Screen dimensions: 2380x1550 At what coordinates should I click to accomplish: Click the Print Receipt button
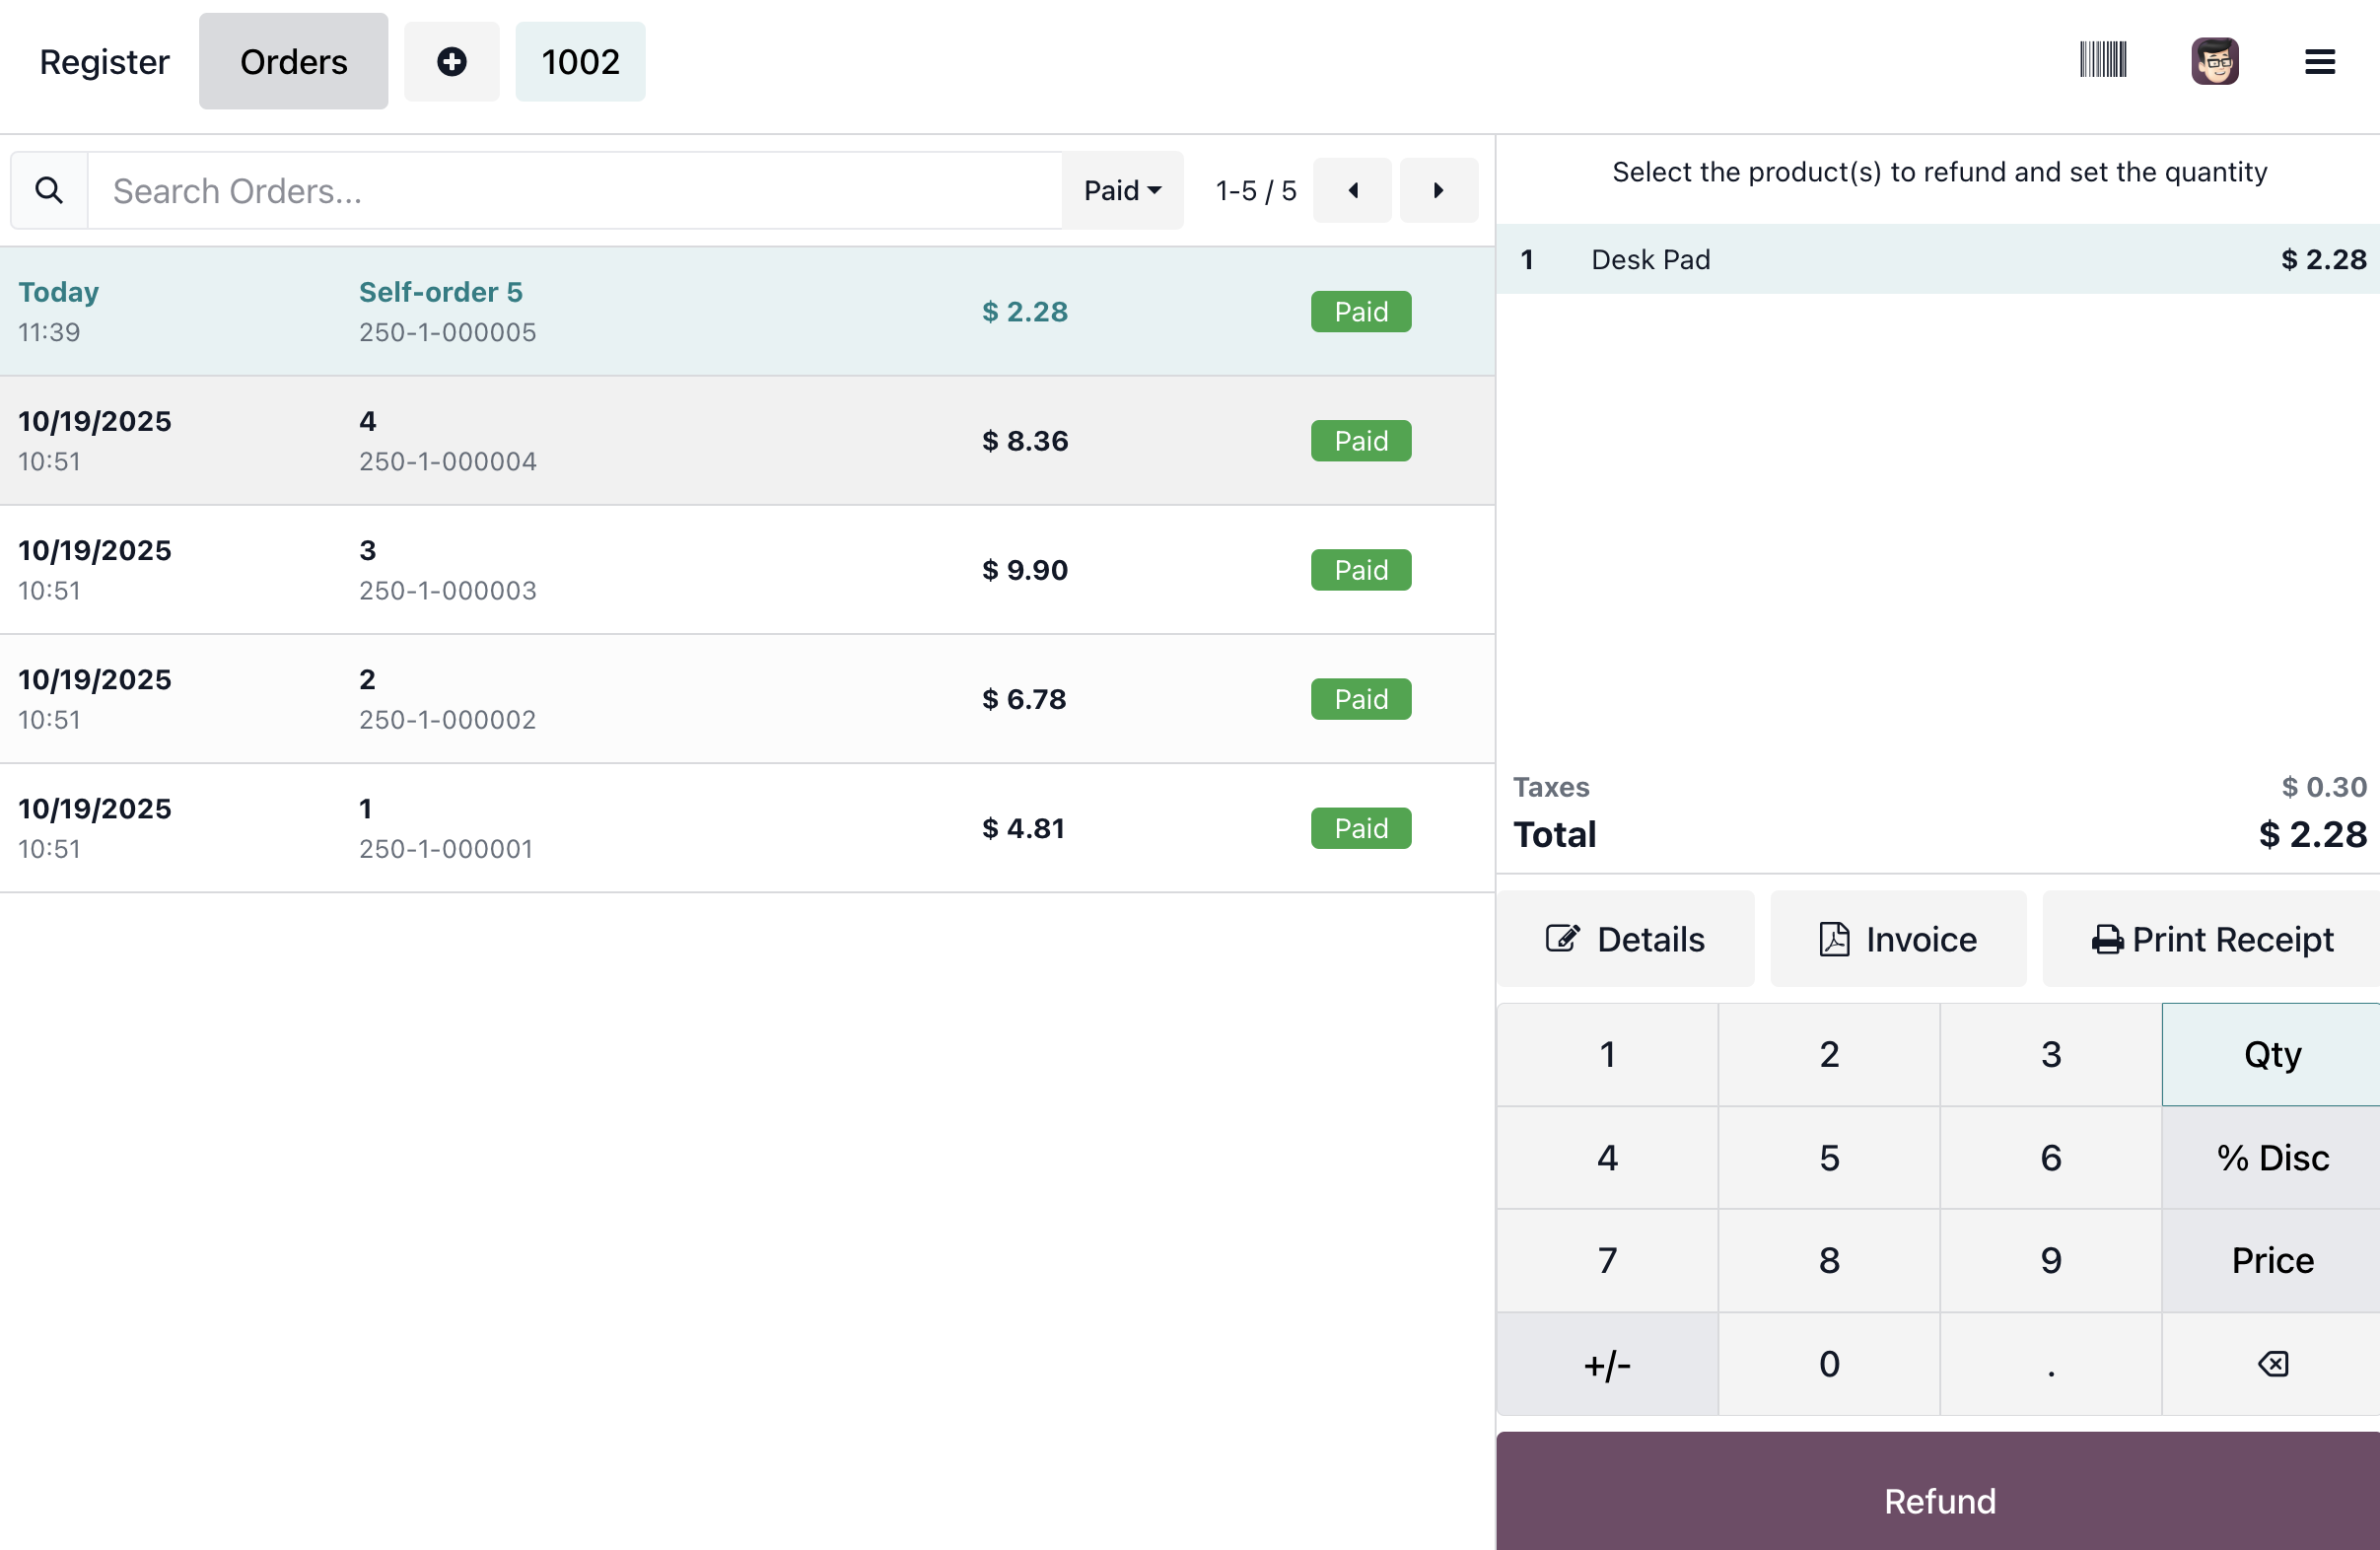click(x=2211, y=939)
